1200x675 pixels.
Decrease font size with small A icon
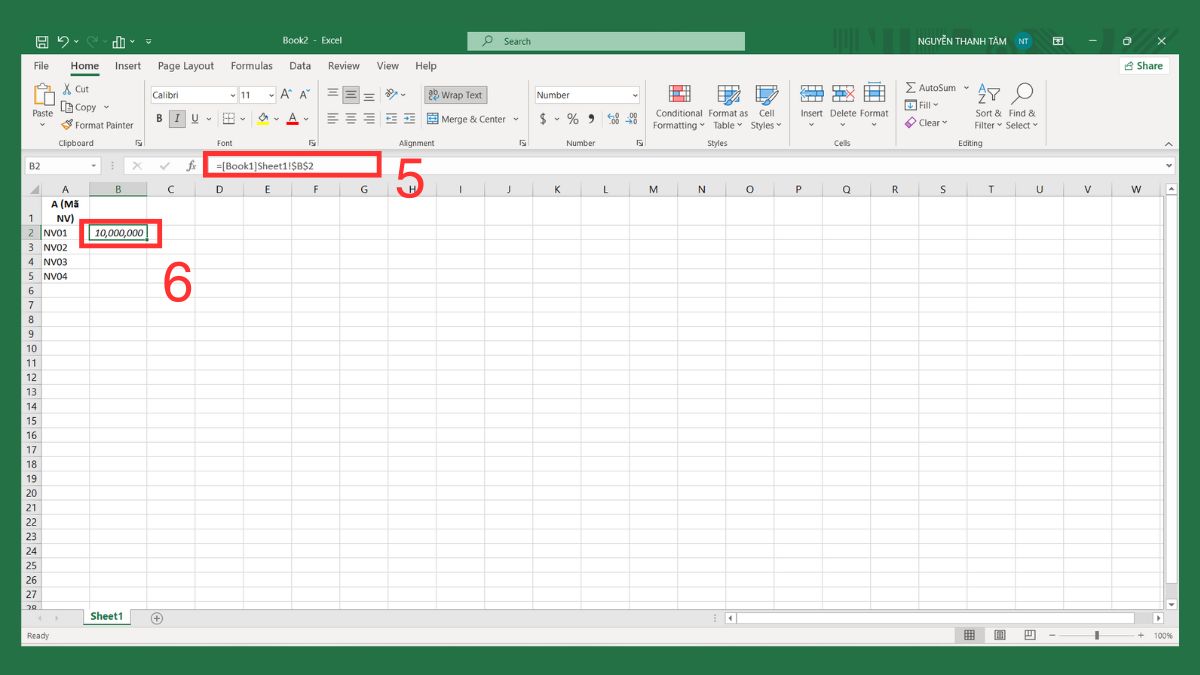[x=305, y=95]
